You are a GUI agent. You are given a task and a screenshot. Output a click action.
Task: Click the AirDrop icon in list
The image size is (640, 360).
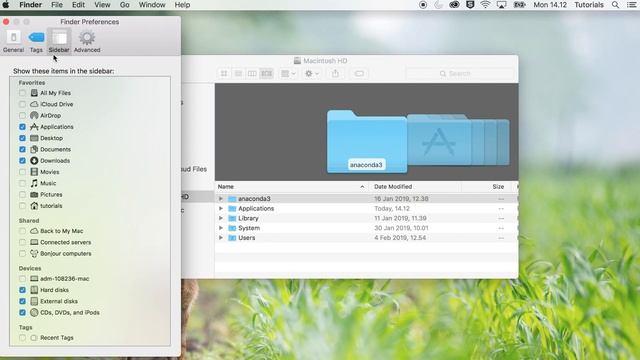click(34, 116)
